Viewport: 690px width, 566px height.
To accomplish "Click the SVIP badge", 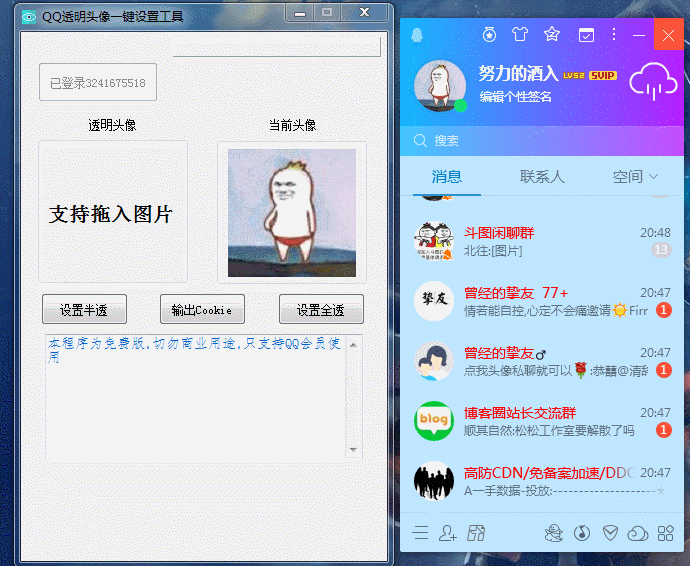I will [x=603, y=75].
